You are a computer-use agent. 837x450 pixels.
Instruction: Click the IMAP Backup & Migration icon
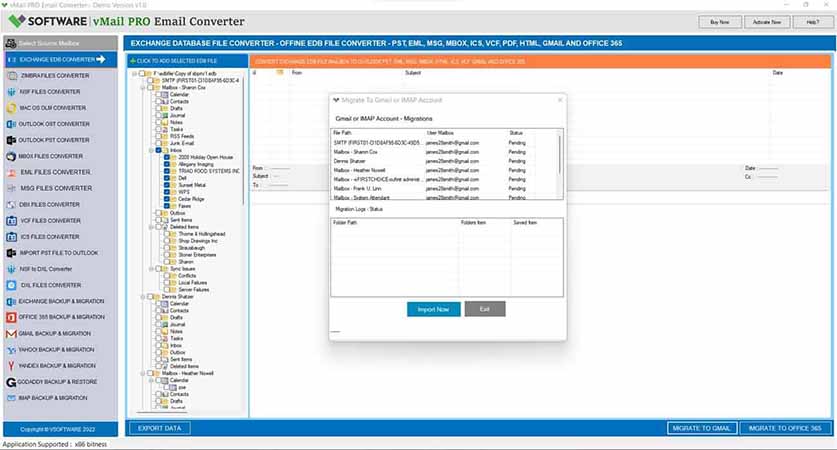click(12, 398)
